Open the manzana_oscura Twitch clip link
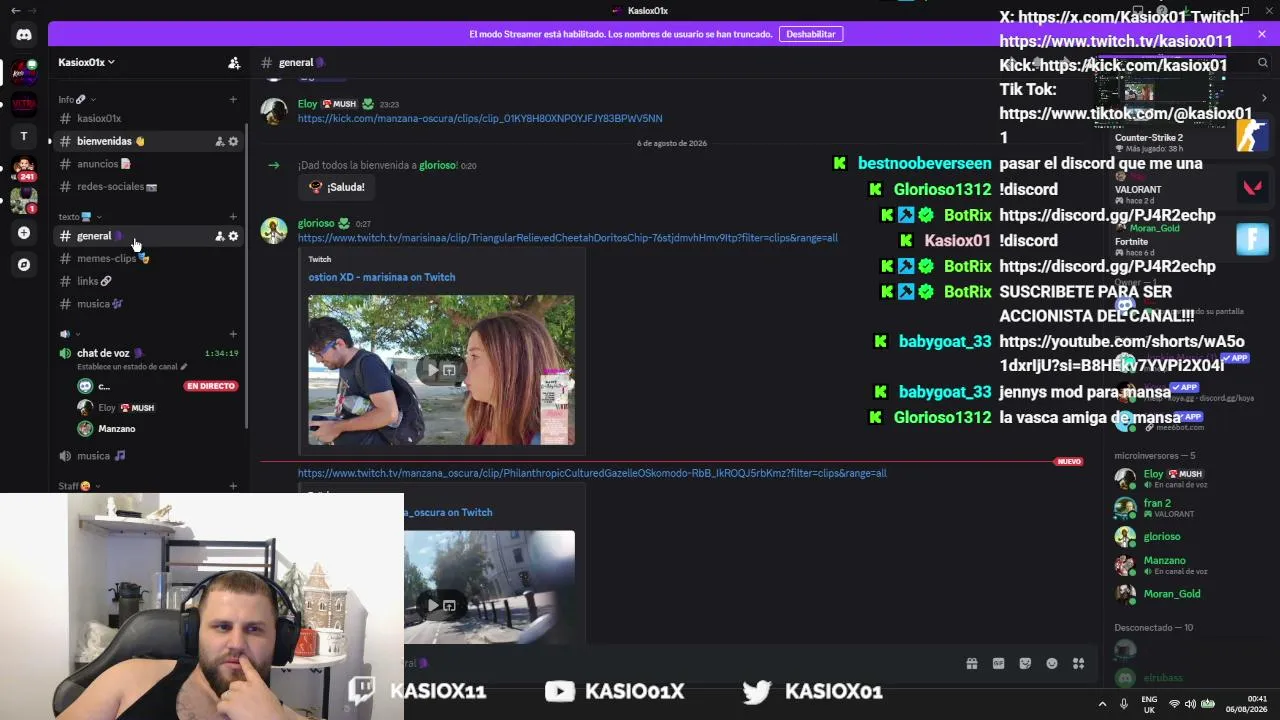This screenshot has width=1280, height=720. [592, 473]
